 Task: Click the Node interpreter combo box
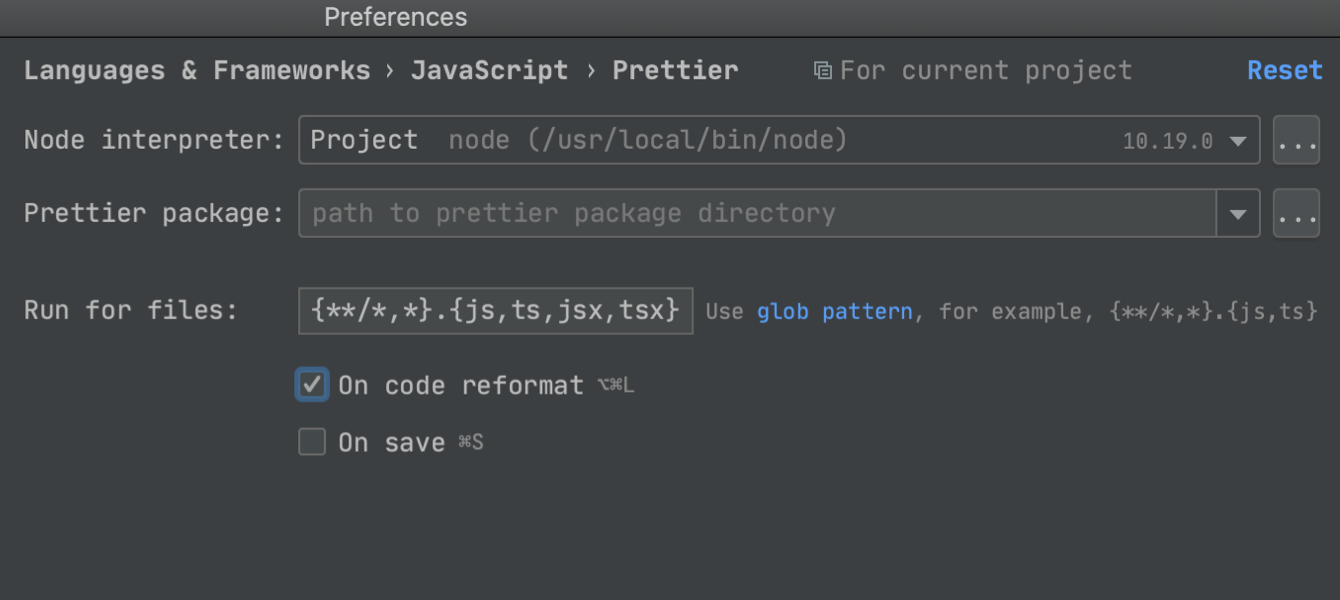pos(700,141)
